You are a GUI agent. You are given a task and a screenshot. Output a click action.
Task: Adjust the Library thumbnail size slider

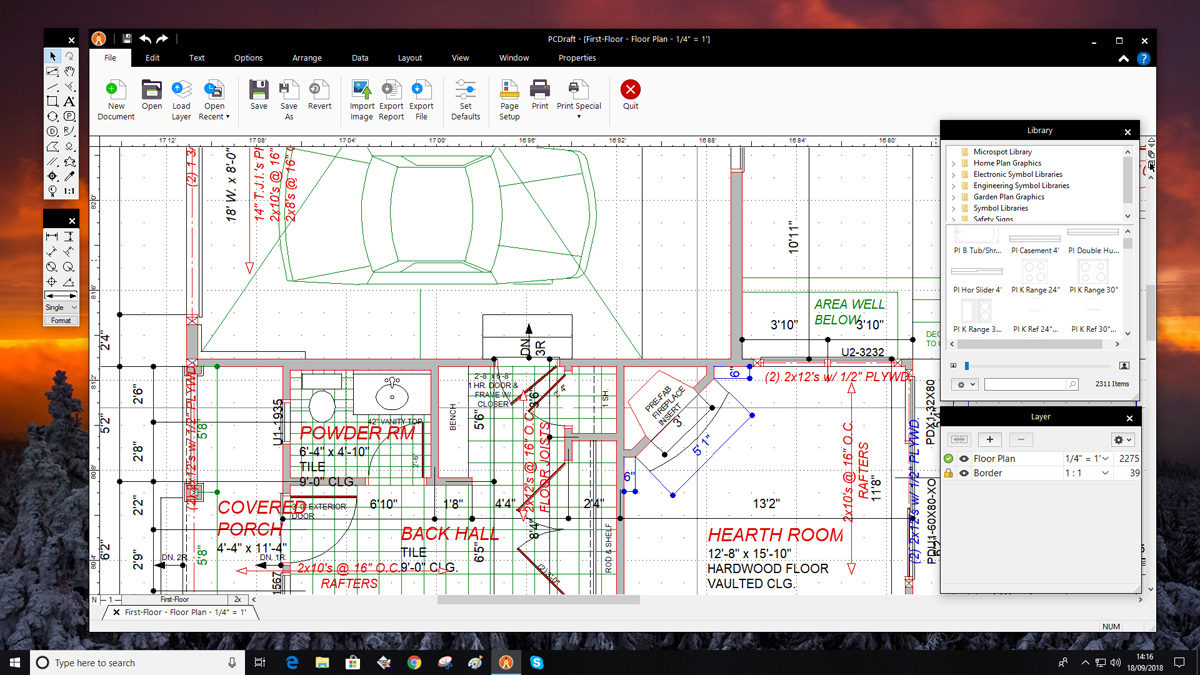(967, 366)
